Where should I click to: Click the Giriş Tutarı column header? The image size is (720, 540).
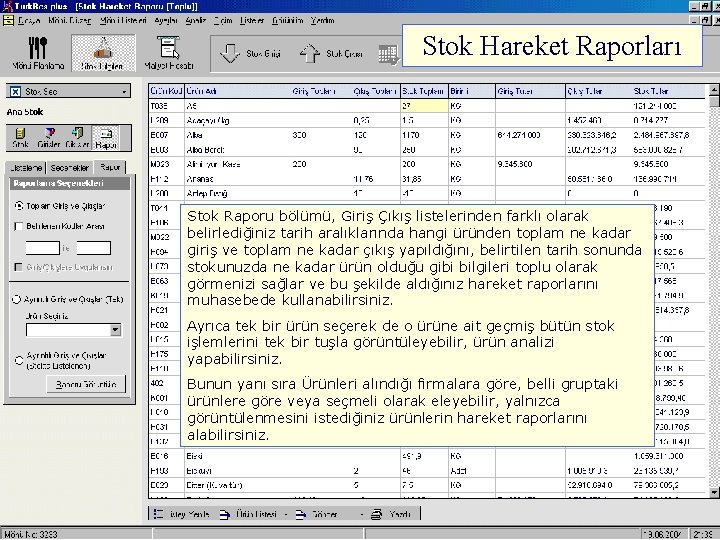[530, 91]
